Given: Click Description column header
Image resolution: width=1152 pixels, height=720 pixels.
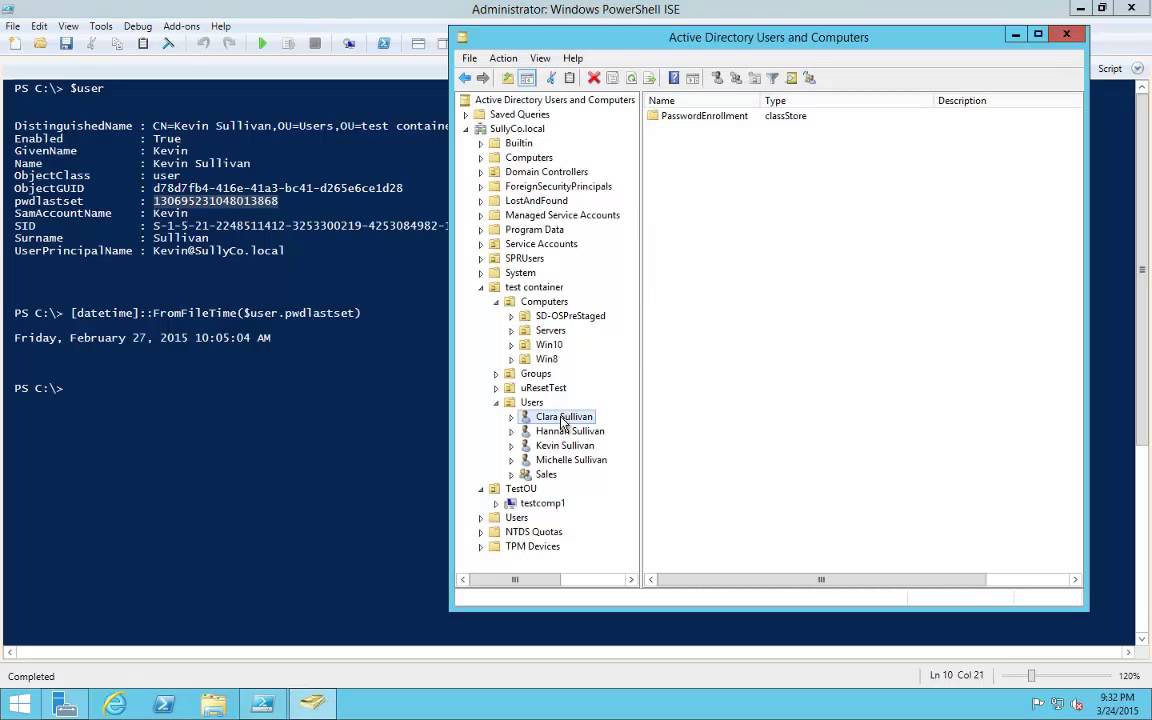Looking at the screenshot, I should click(1007, 101).
